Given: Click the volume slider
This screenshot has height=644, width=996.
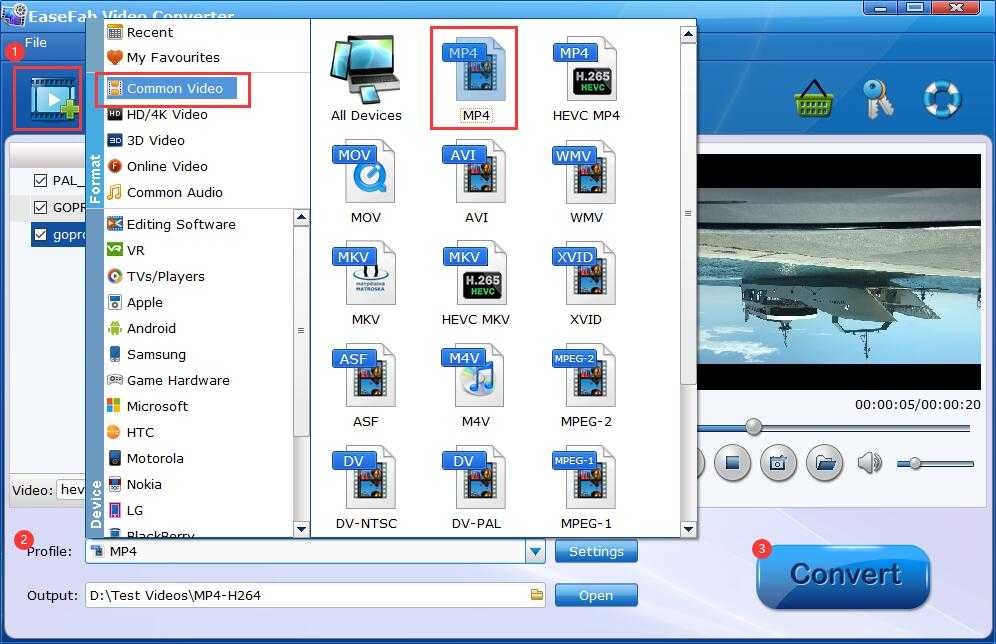Looking at the screenshot, I should tap(936, 463).
